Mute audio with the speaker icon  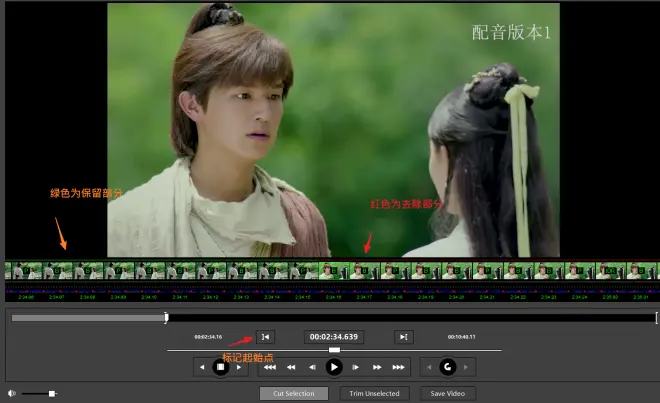click(x=12, y=393)
